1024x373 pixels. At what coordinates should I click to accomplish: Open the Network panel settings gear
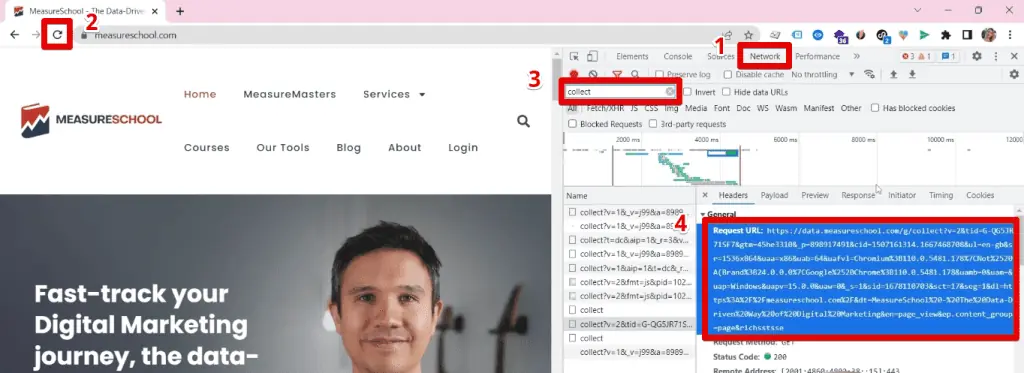1014,74
